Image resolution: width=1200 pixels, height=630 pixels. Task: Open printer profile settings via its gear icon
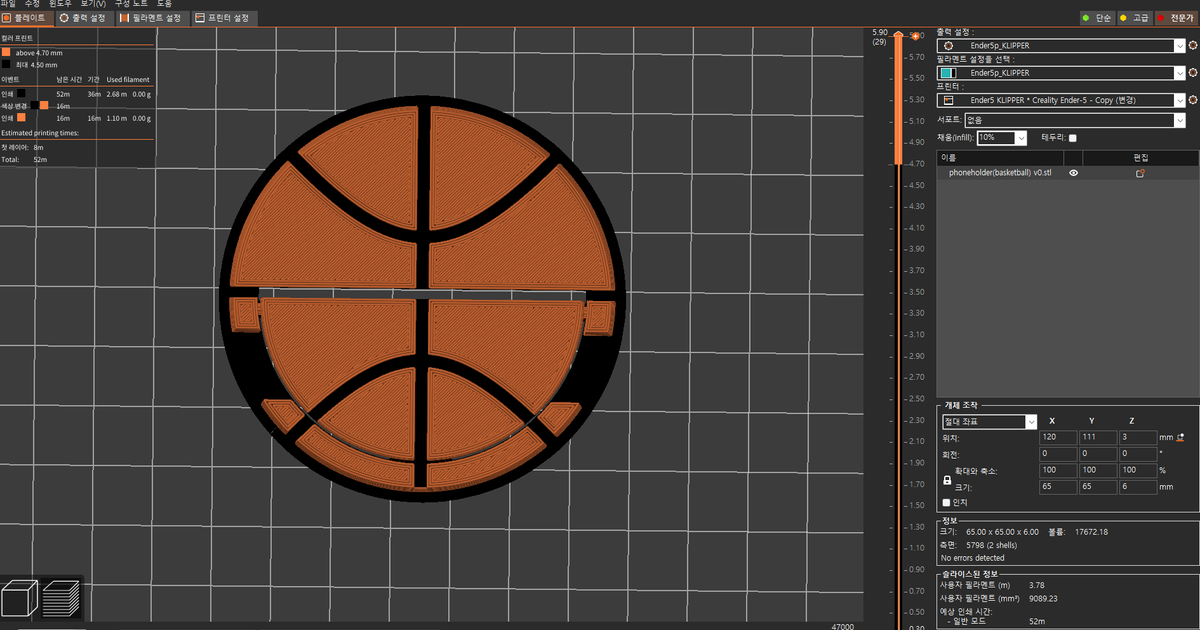click(x=1191, y=99)
